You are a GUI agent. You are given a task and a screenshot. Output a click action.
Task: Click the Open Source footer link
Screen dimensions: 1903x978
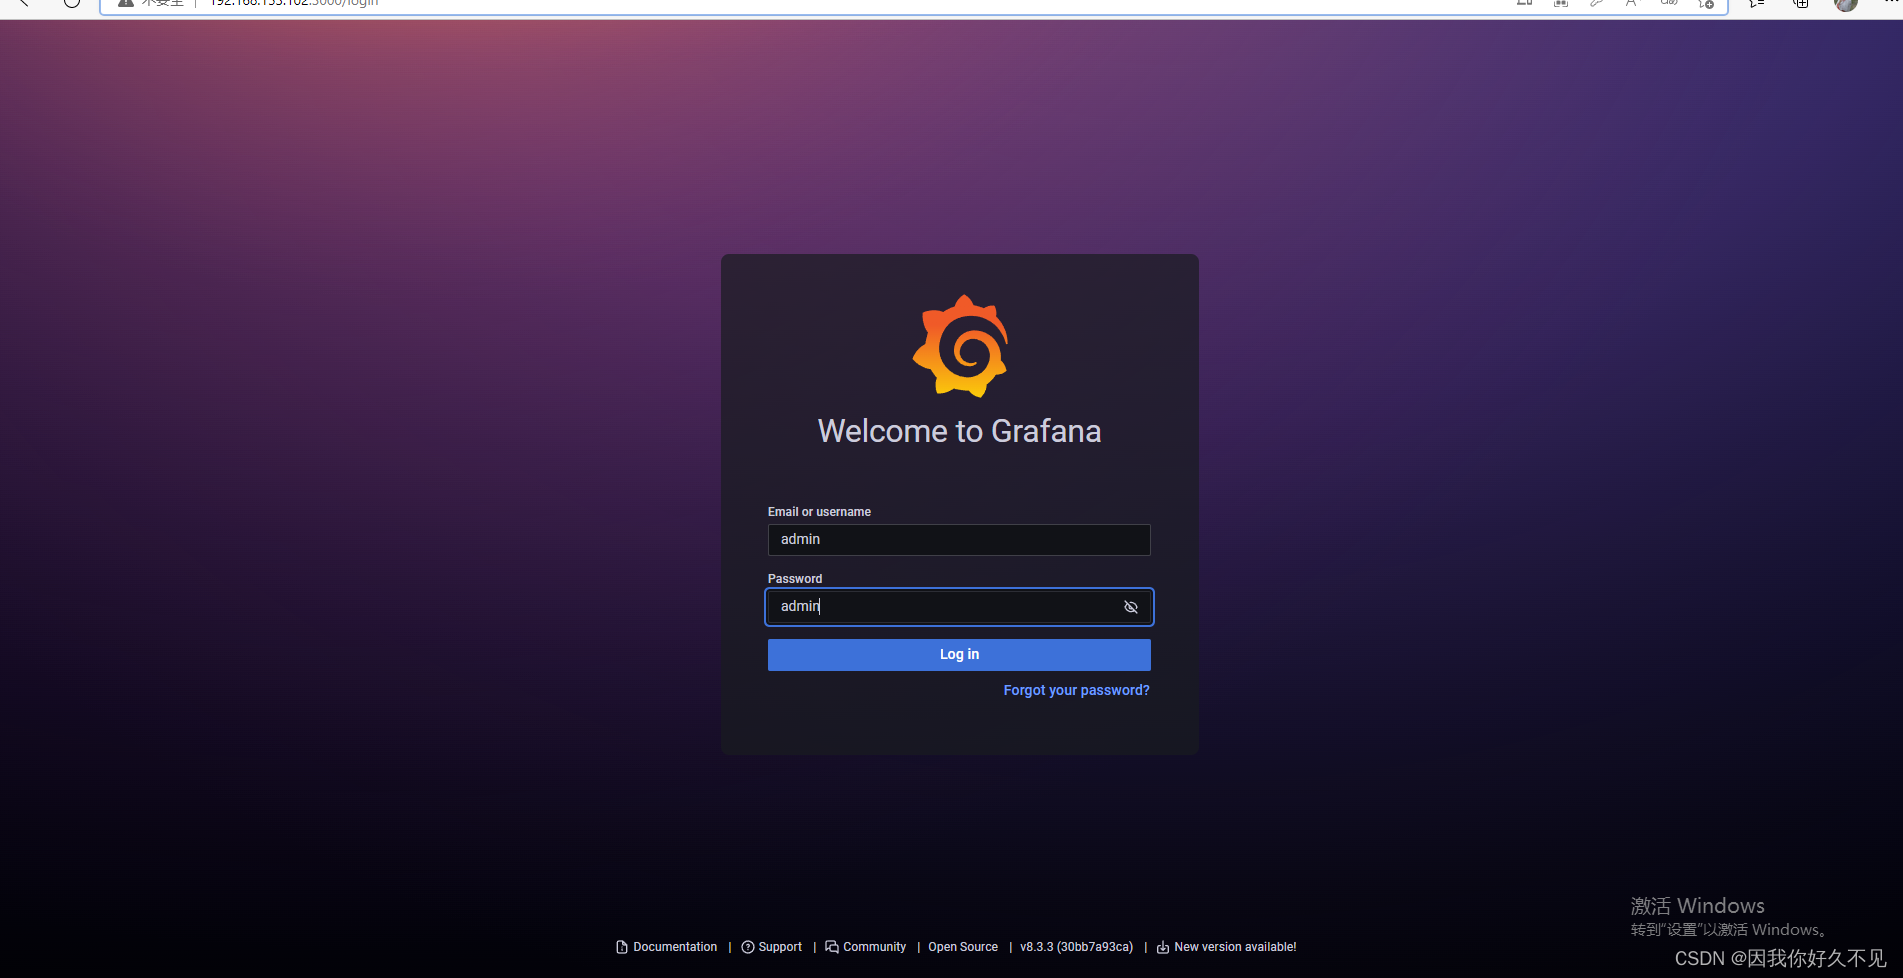[962, 946]
